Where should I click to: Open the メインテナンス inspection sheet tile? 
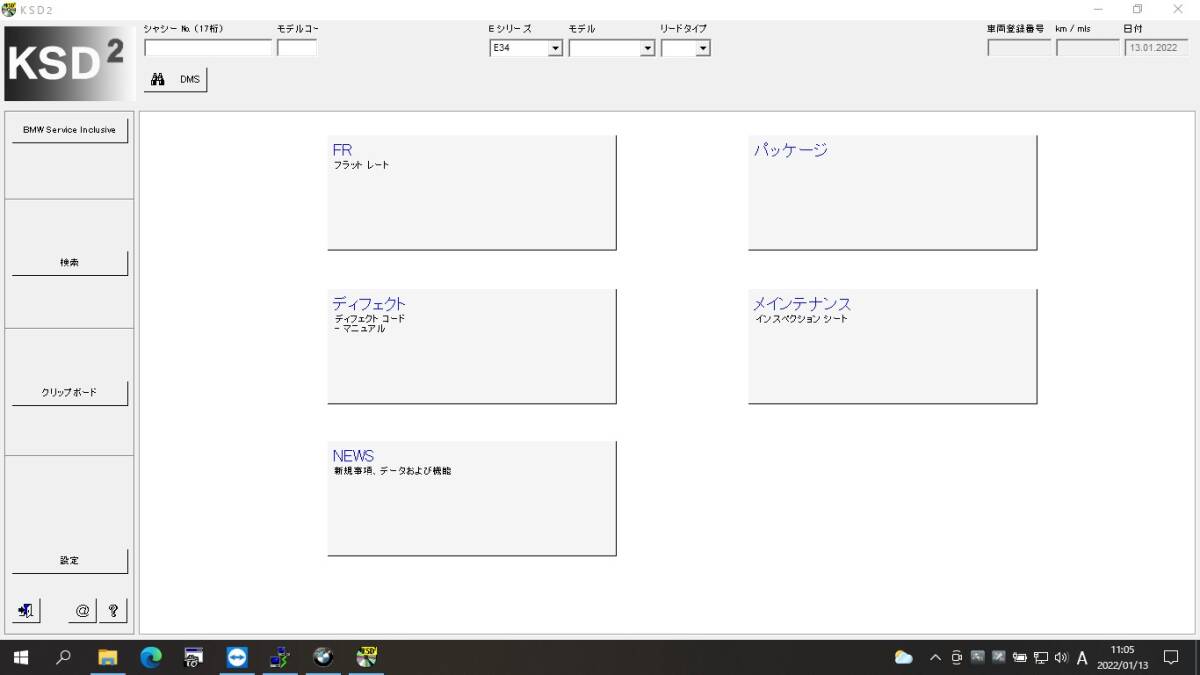coord(893,347)
